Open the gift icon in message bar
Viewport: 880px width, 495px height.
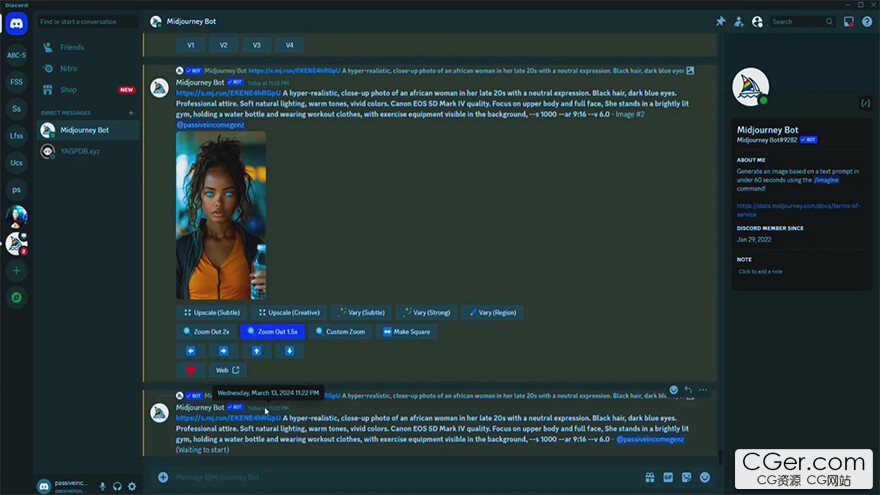tap(649, 477)
